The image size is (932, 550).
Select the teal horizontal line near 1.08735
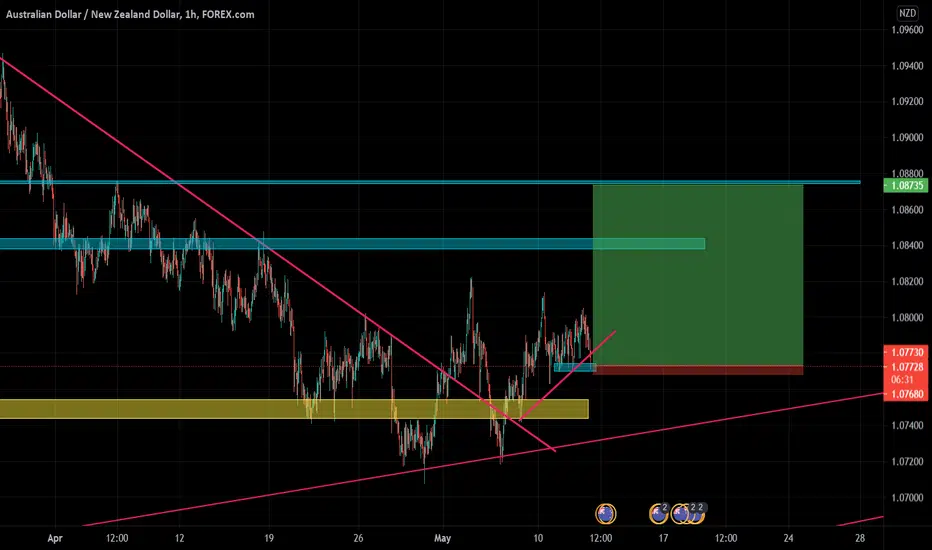[430, 182]
